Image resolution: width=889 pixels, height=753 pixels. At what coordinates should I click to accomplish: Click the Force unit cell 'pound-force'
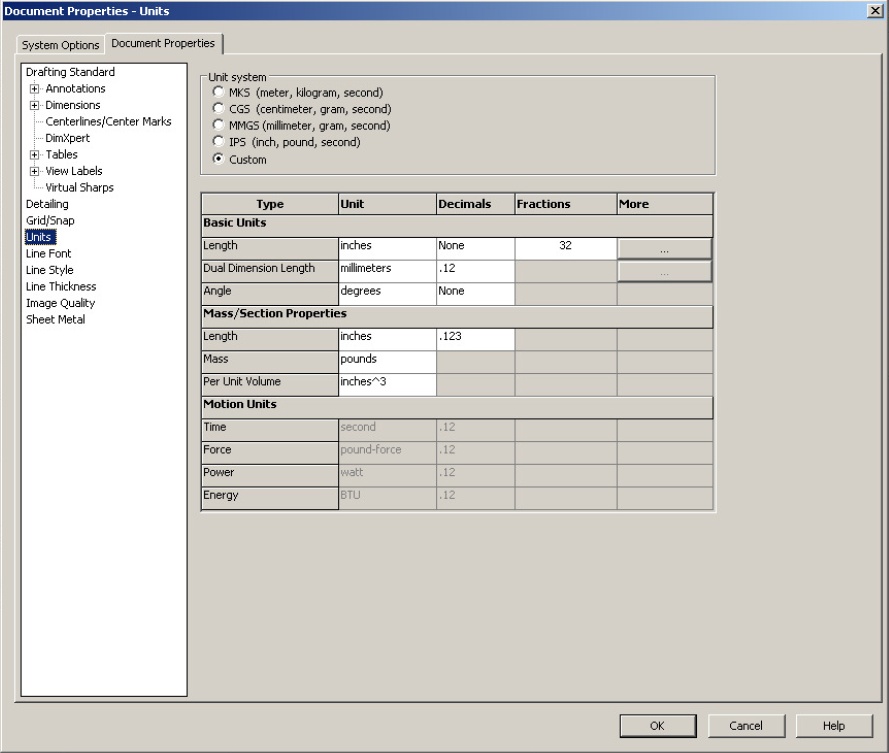(x=387, y=452)
